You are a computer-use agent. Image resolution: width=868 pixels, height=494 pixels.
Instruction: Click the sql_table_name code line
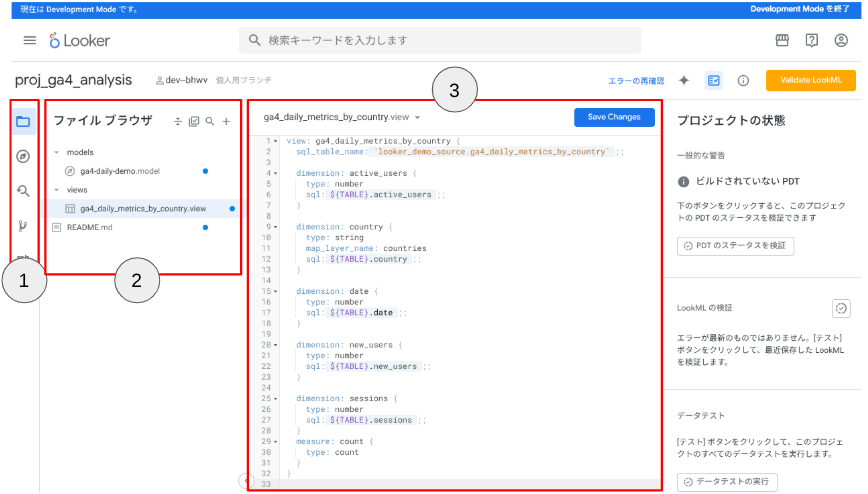tap(459, 152)
